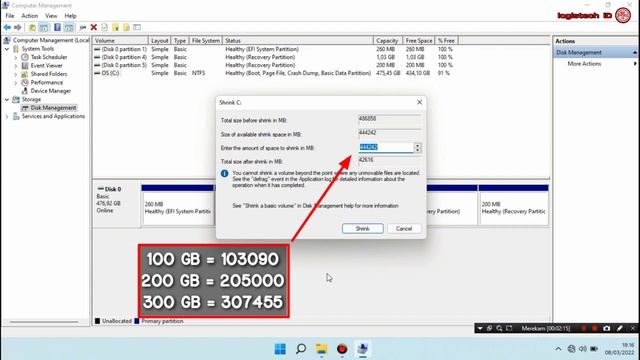
Task: Expand More Actions submenu arrow
Action: 635,64
